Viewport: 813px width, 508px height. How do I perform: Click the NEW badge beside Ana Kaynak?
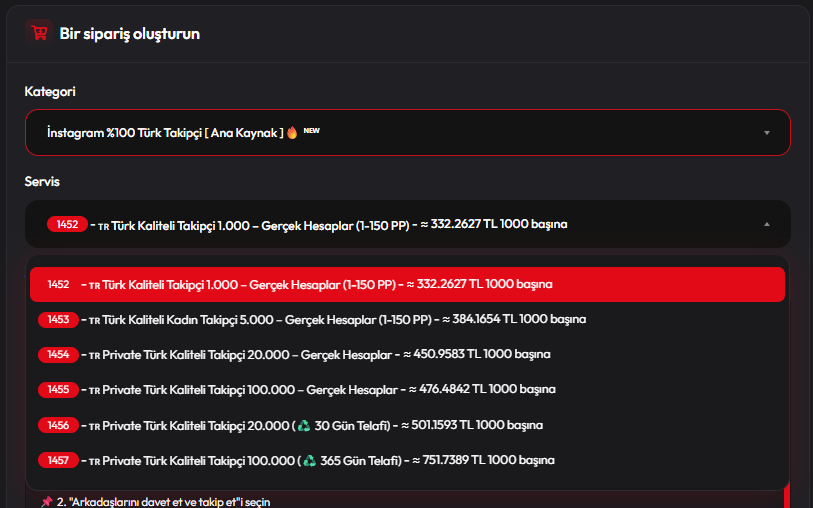(x=311, y=131)
